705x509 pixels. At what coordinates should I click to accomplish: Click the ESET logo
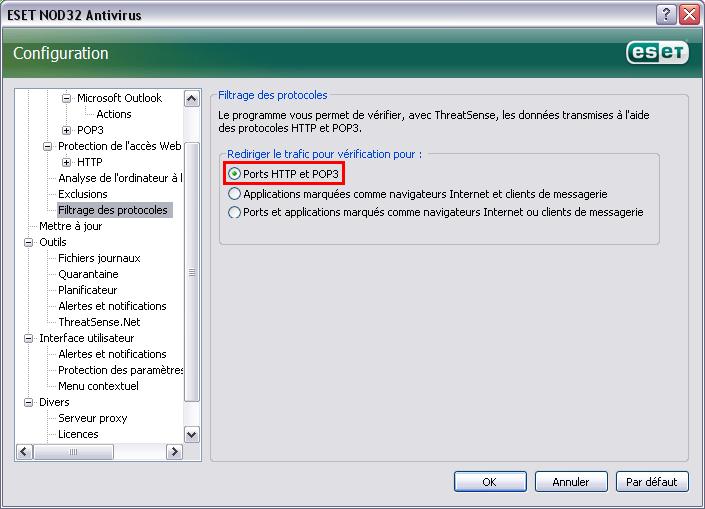coord(657,53)
